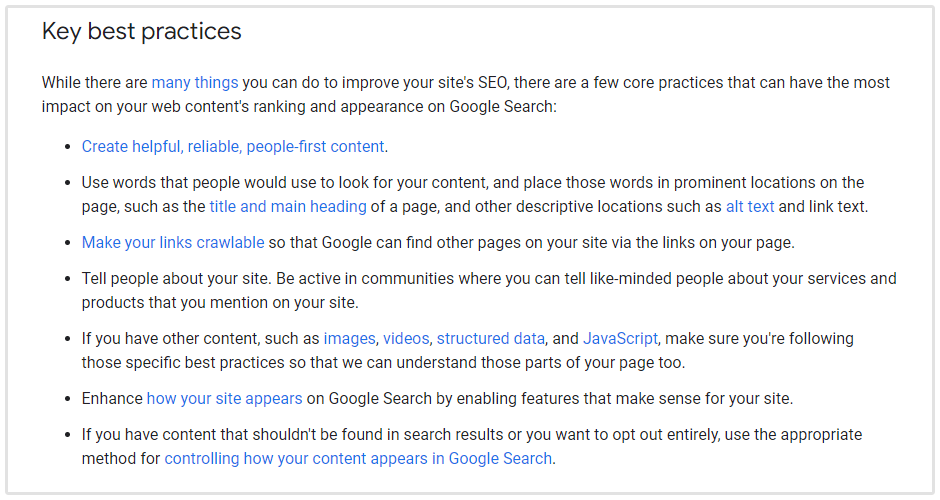The height and width of the screenshot is (500, 940).
Task: Click the "images" link
Action: (x=348, y=338)
